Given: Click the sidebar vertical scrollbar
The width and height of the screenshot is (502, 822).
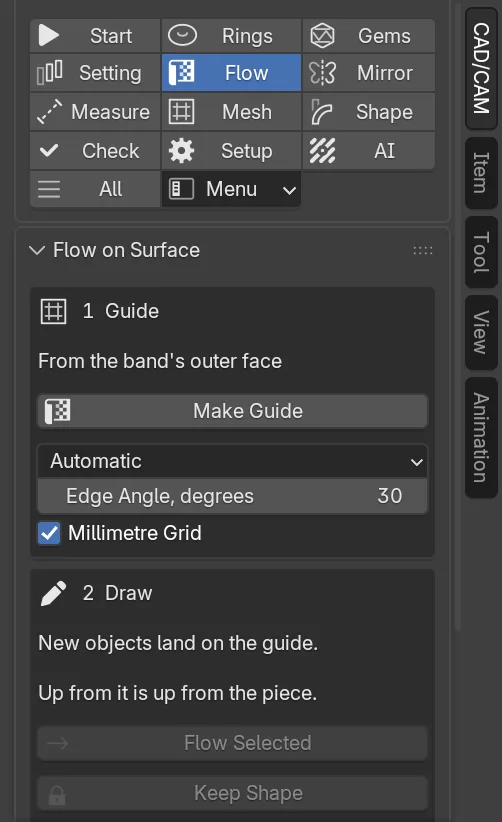Looking at the screenshot, I should coord(457,315).
